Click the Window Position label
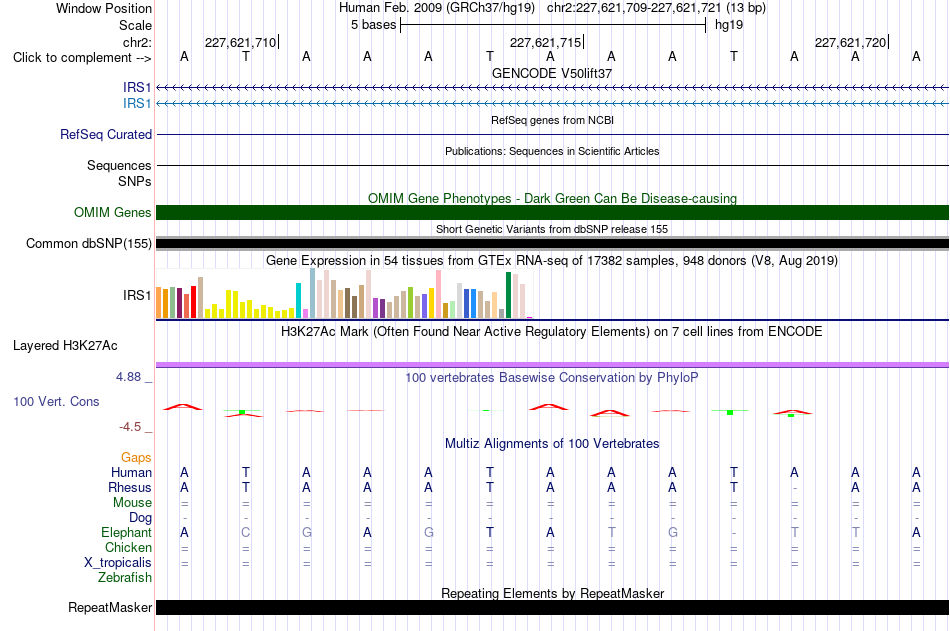 pyautogui.click(x=104, y=8)
